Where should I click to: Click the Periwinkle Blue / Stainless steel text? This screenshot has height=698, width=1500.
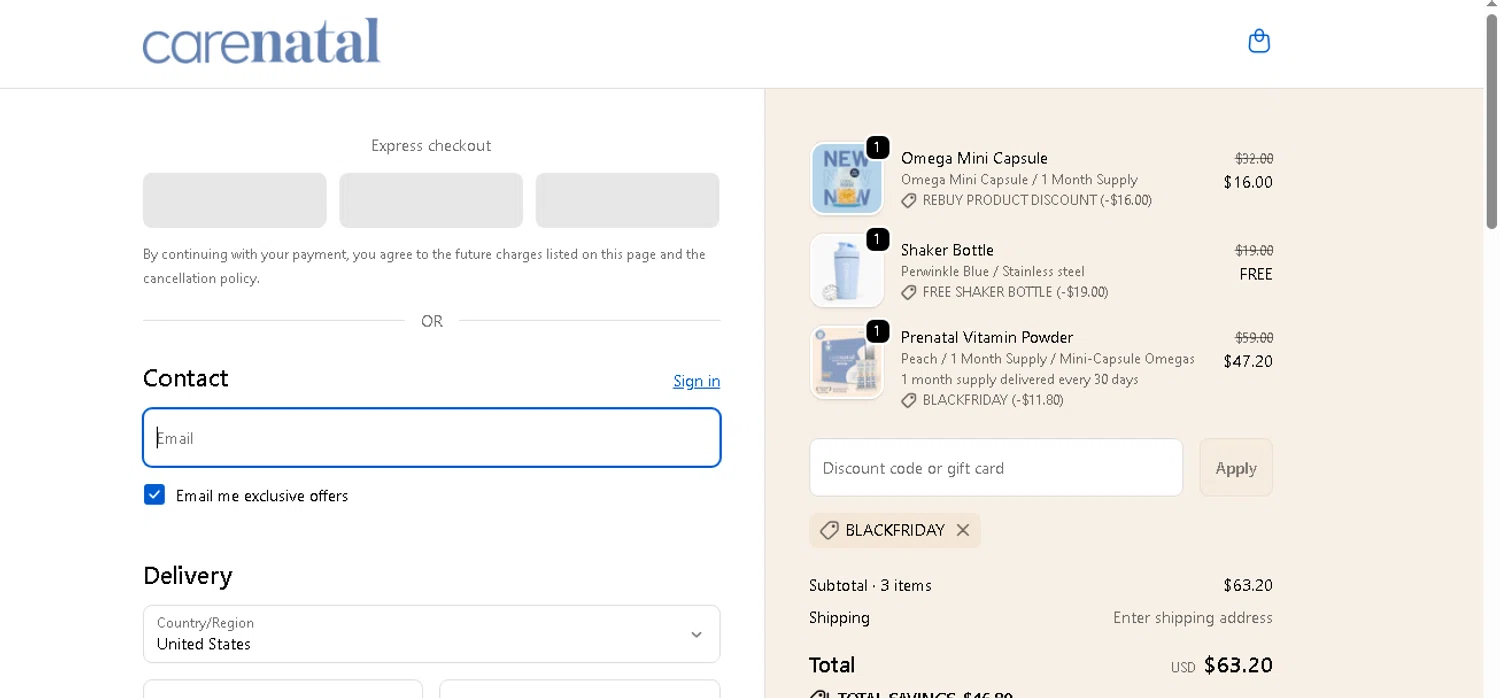(x=993, y=272)
